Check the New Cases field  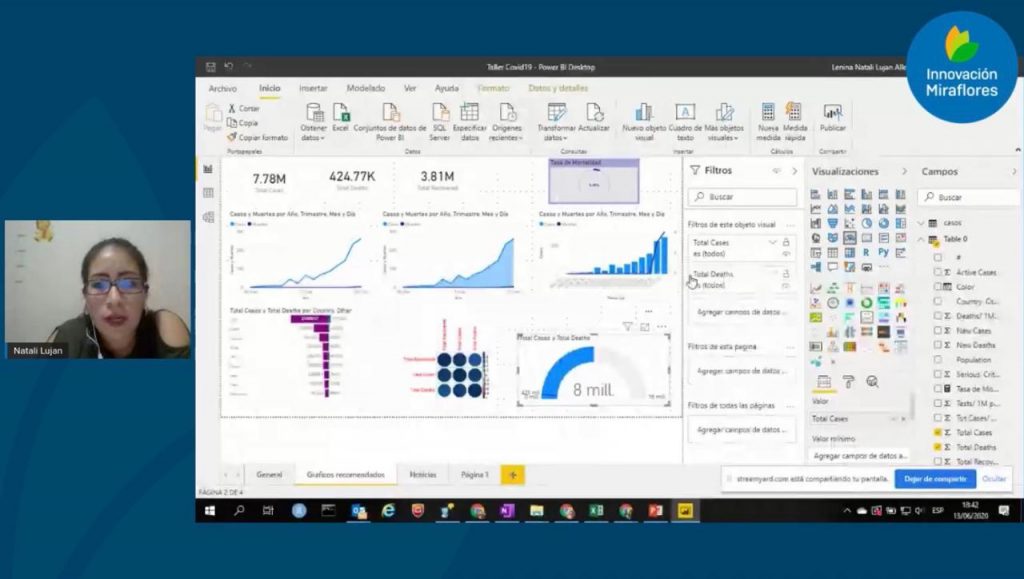(x=938, y=330)
